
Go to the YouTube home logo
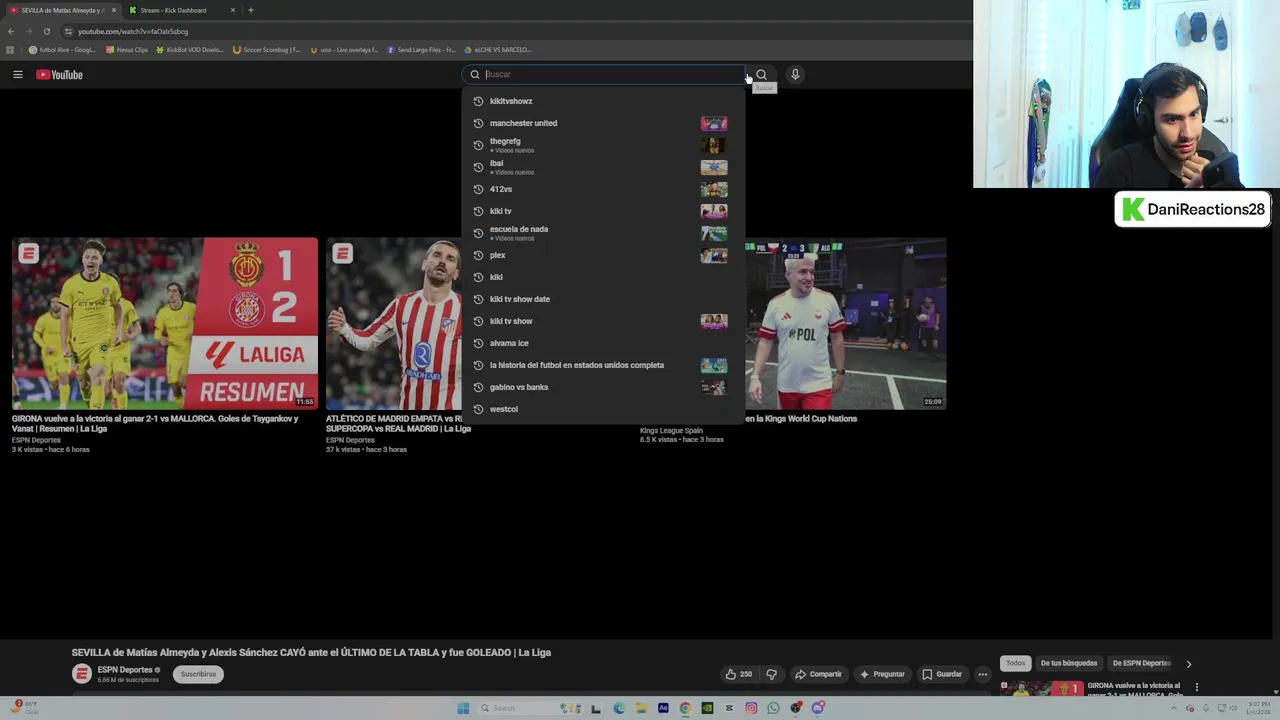pyautogui.click(x=59, y=74)
